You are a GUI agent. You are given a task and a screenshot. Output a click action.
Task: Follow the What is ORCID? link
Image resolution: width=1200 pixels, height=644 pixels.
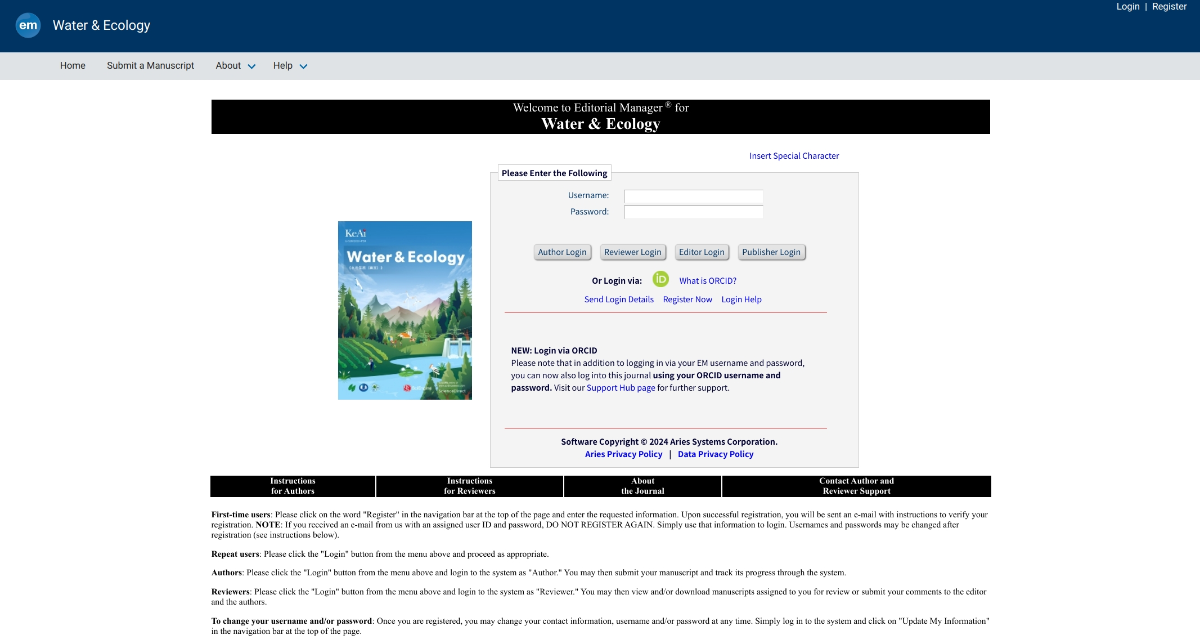(707, 281)
